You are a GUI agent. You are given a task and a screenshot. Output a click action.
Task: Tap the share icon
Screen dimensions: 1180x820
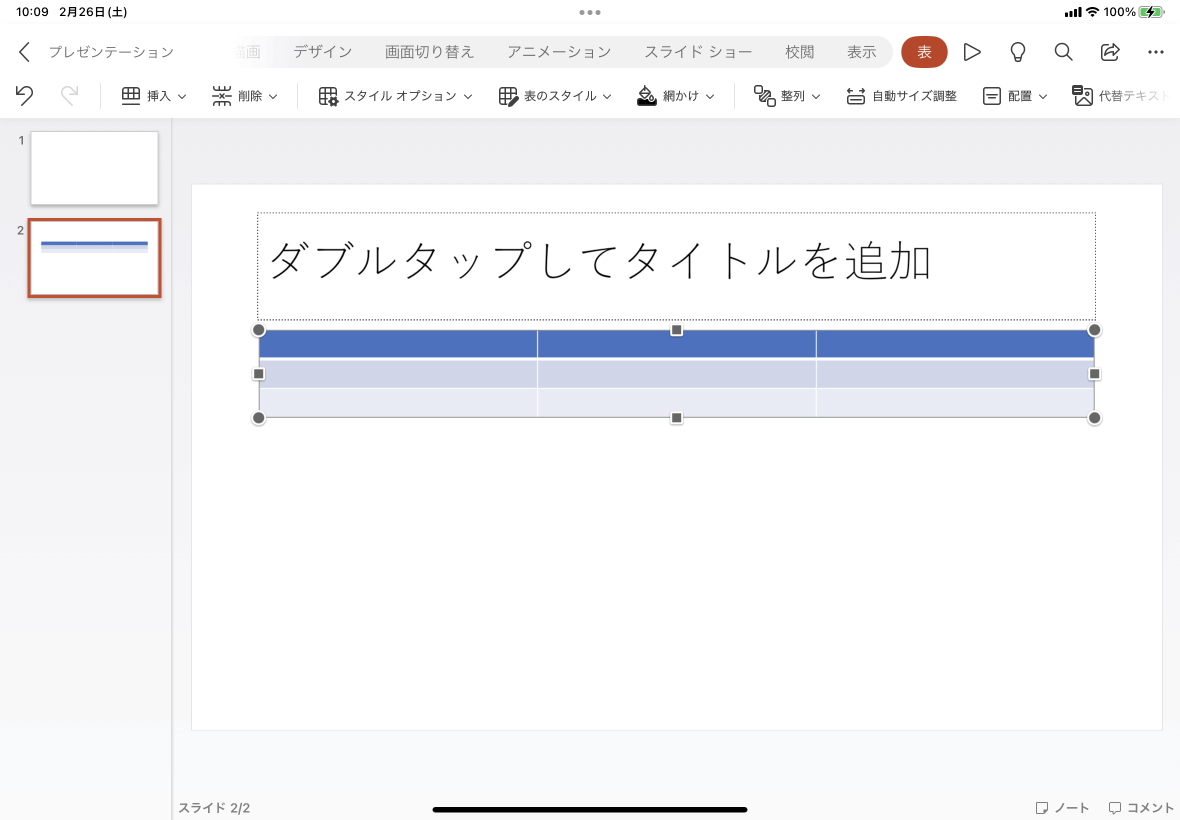1110,52
